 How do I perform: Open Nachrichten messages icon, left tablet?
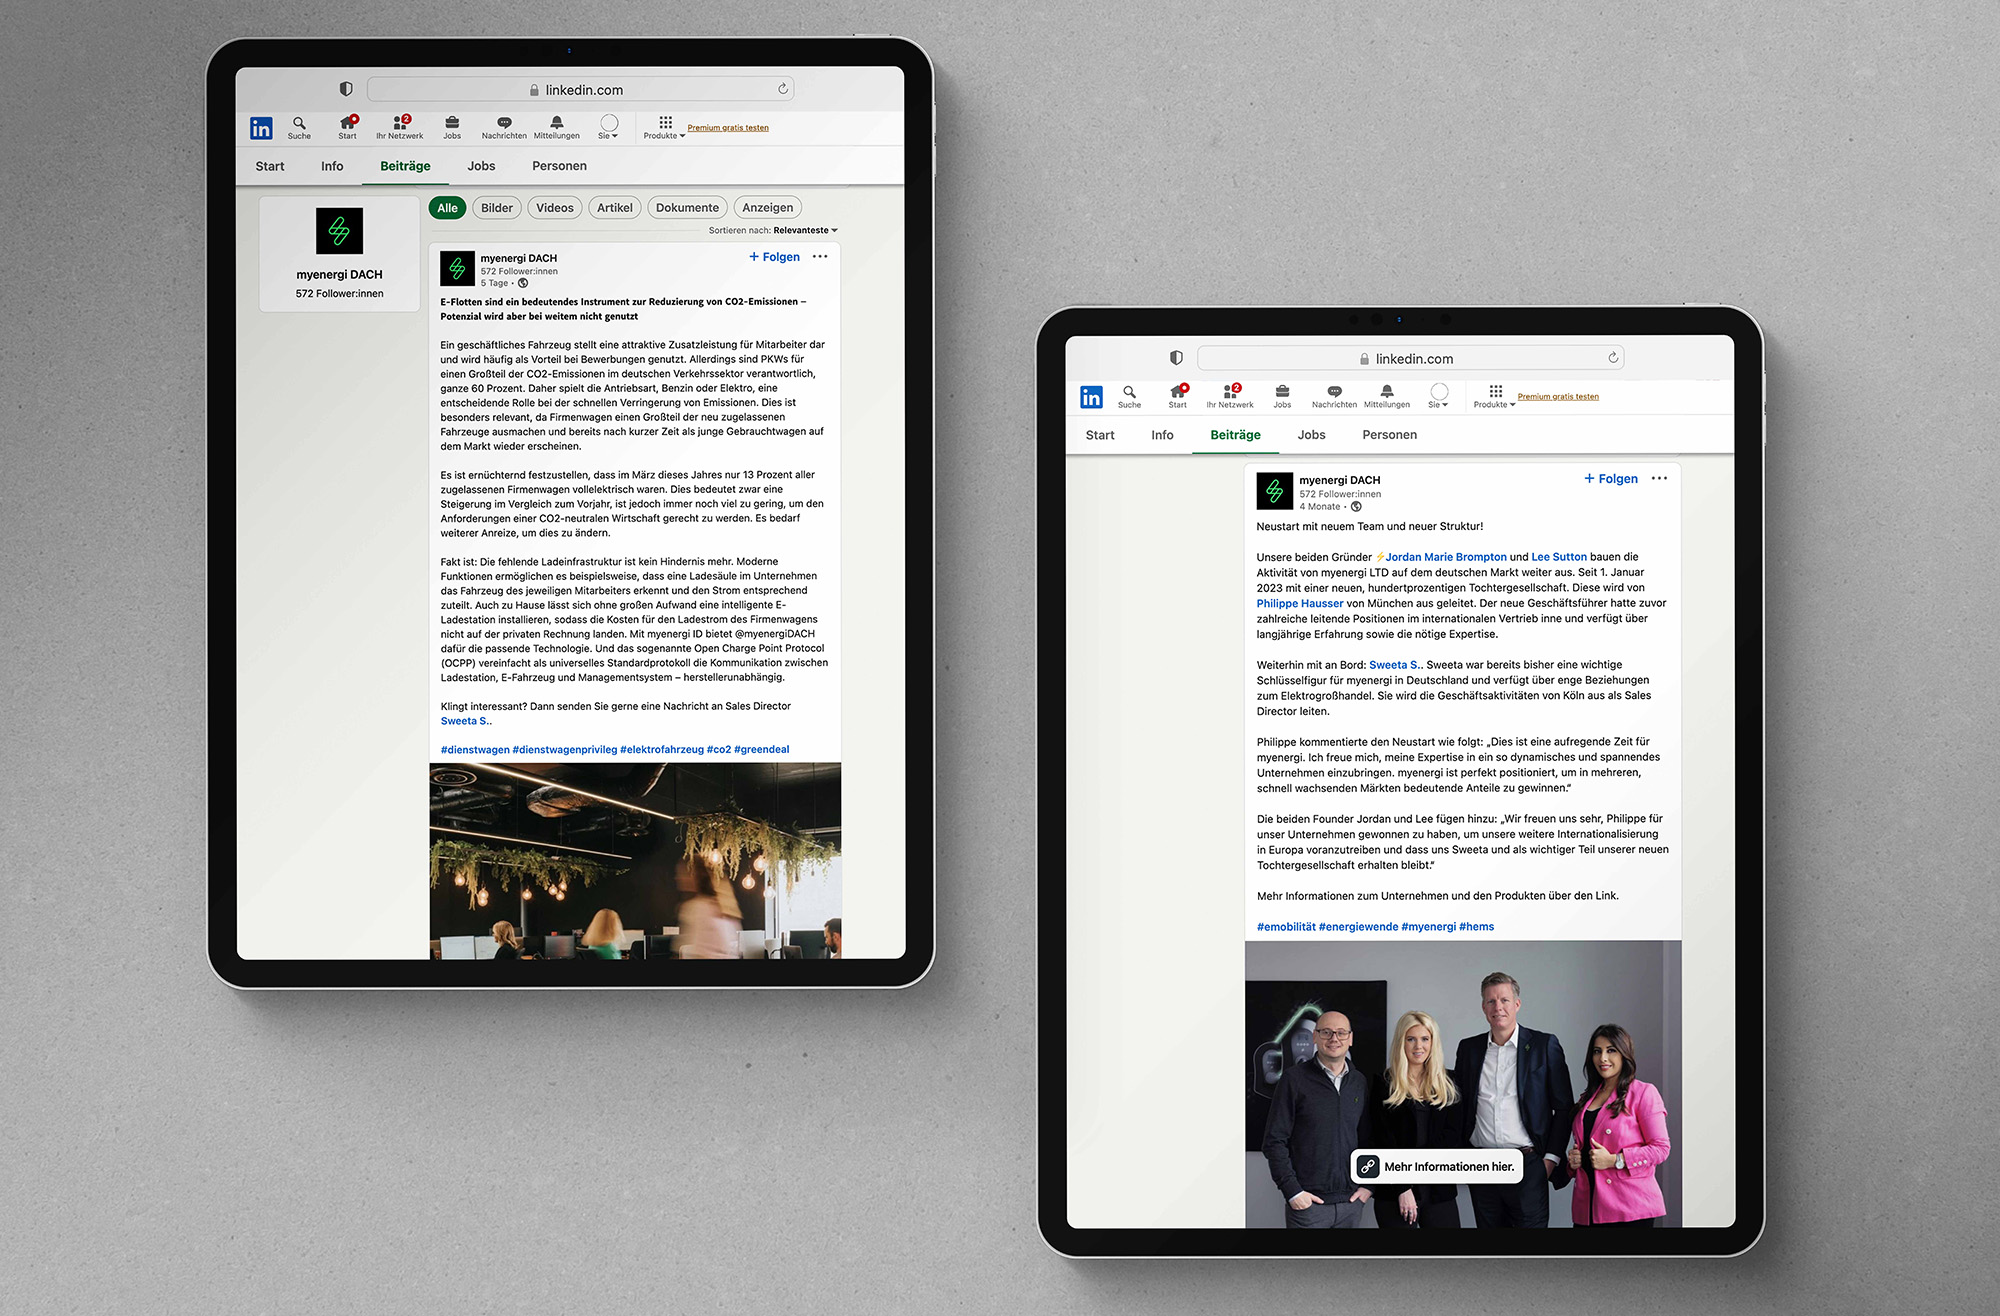[504, 127]
